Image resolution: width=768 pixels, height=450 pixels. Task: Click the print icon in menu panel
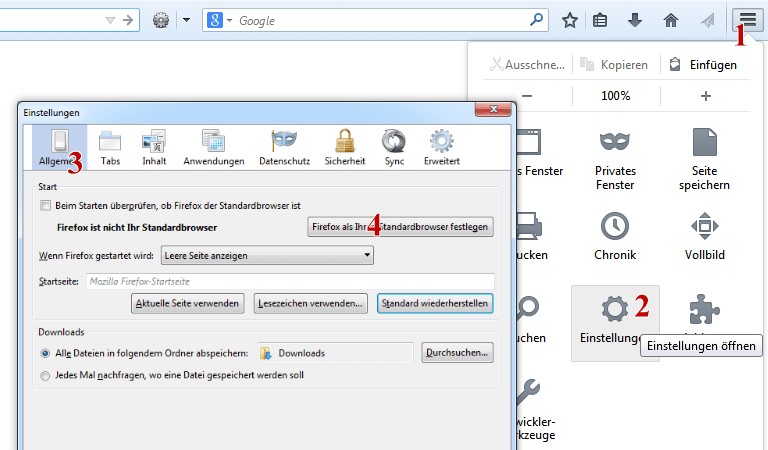(x=529, y=226)
